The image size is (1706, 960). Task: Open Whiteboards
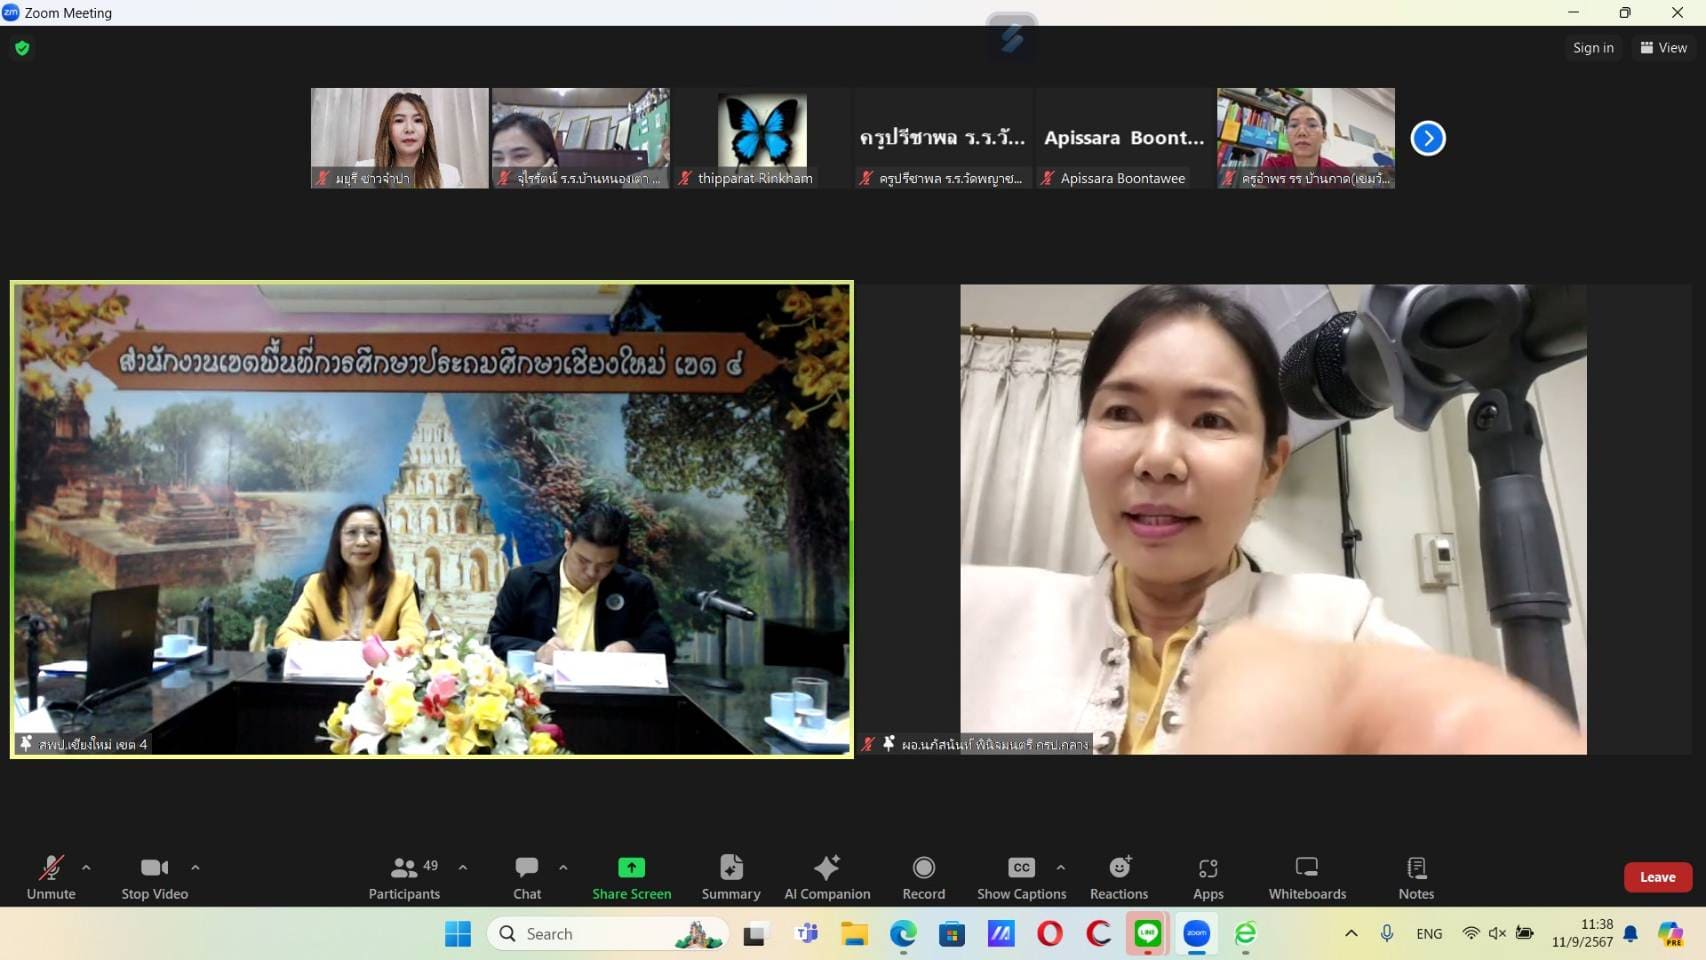tap(1307, 877)
